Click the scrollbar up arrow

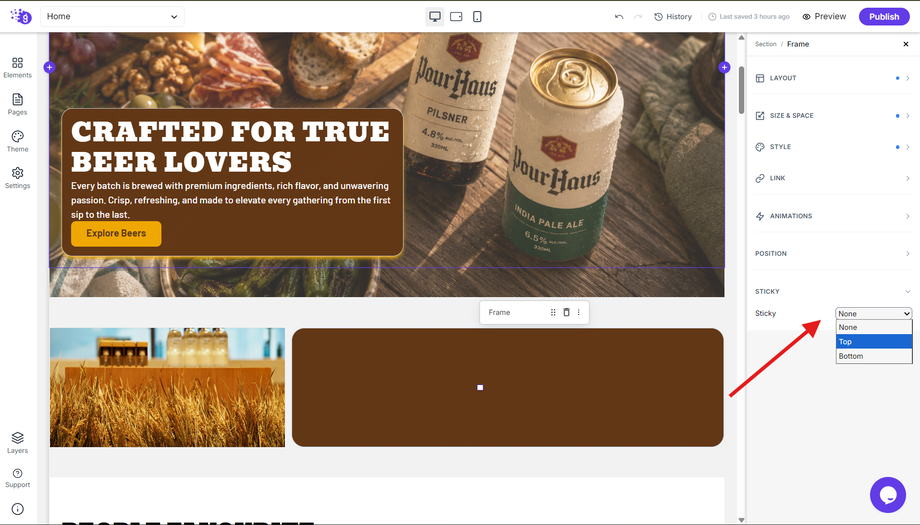pyautogui.click(x=741, y=38)
